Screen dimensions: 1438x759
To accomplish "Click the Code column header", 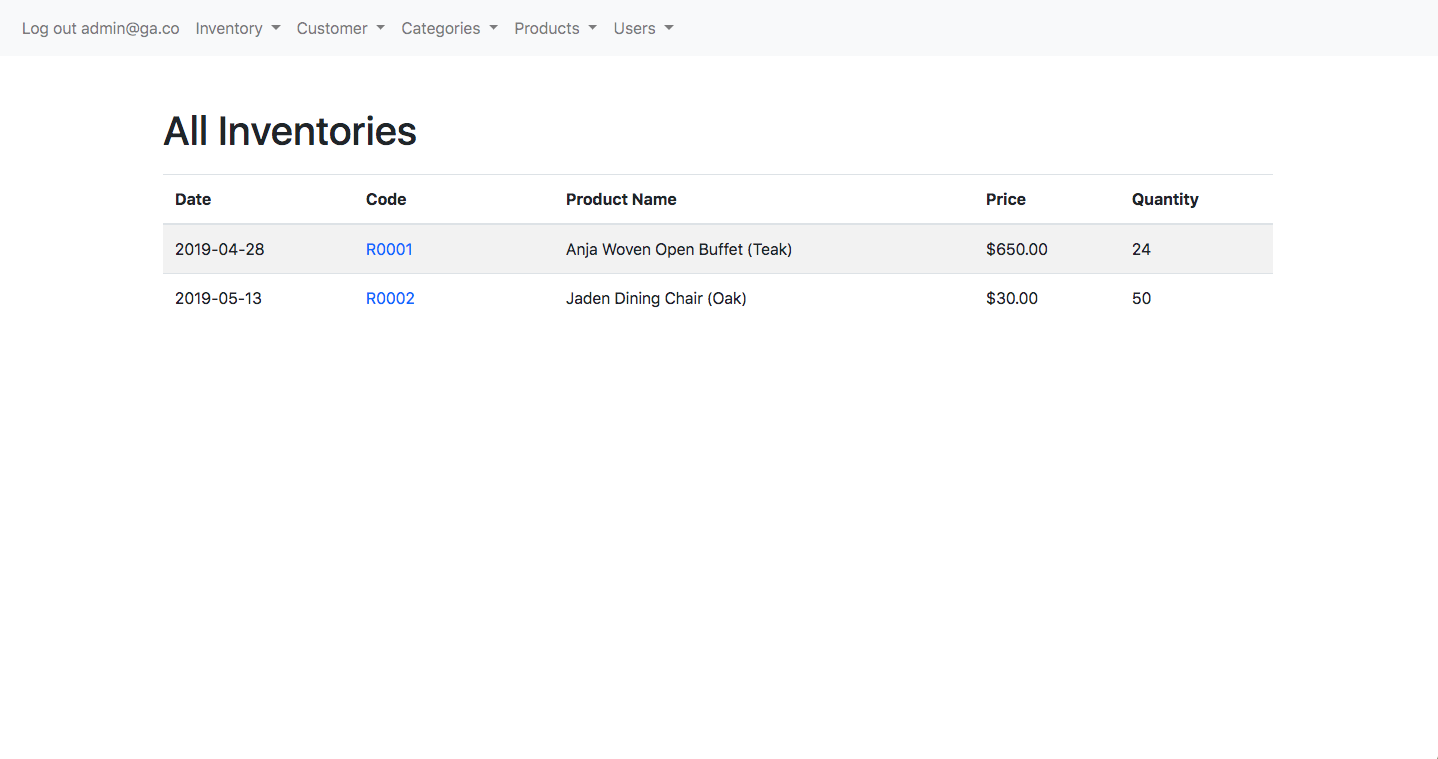I will click(386, 199).
